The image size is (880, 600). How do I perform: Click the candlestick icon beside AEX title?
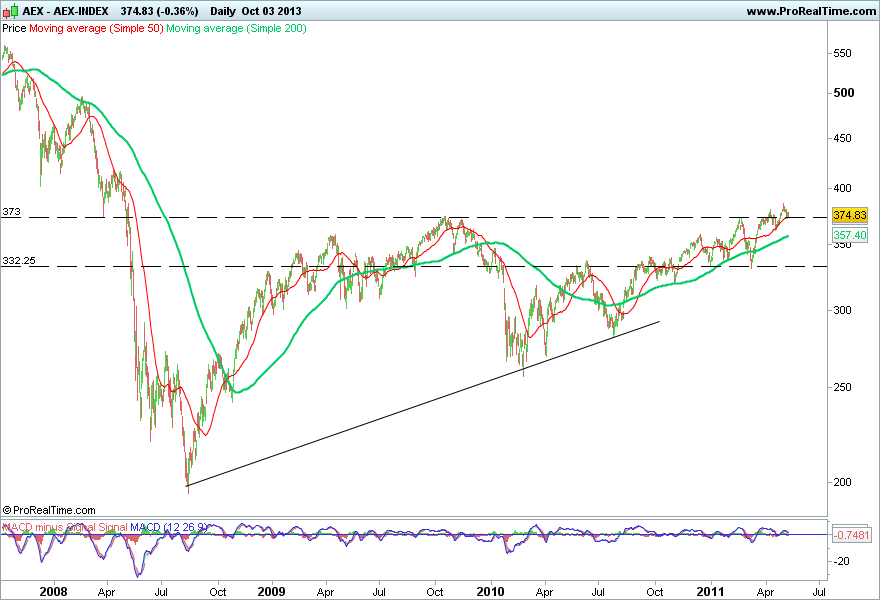click(x=10, y=11)
